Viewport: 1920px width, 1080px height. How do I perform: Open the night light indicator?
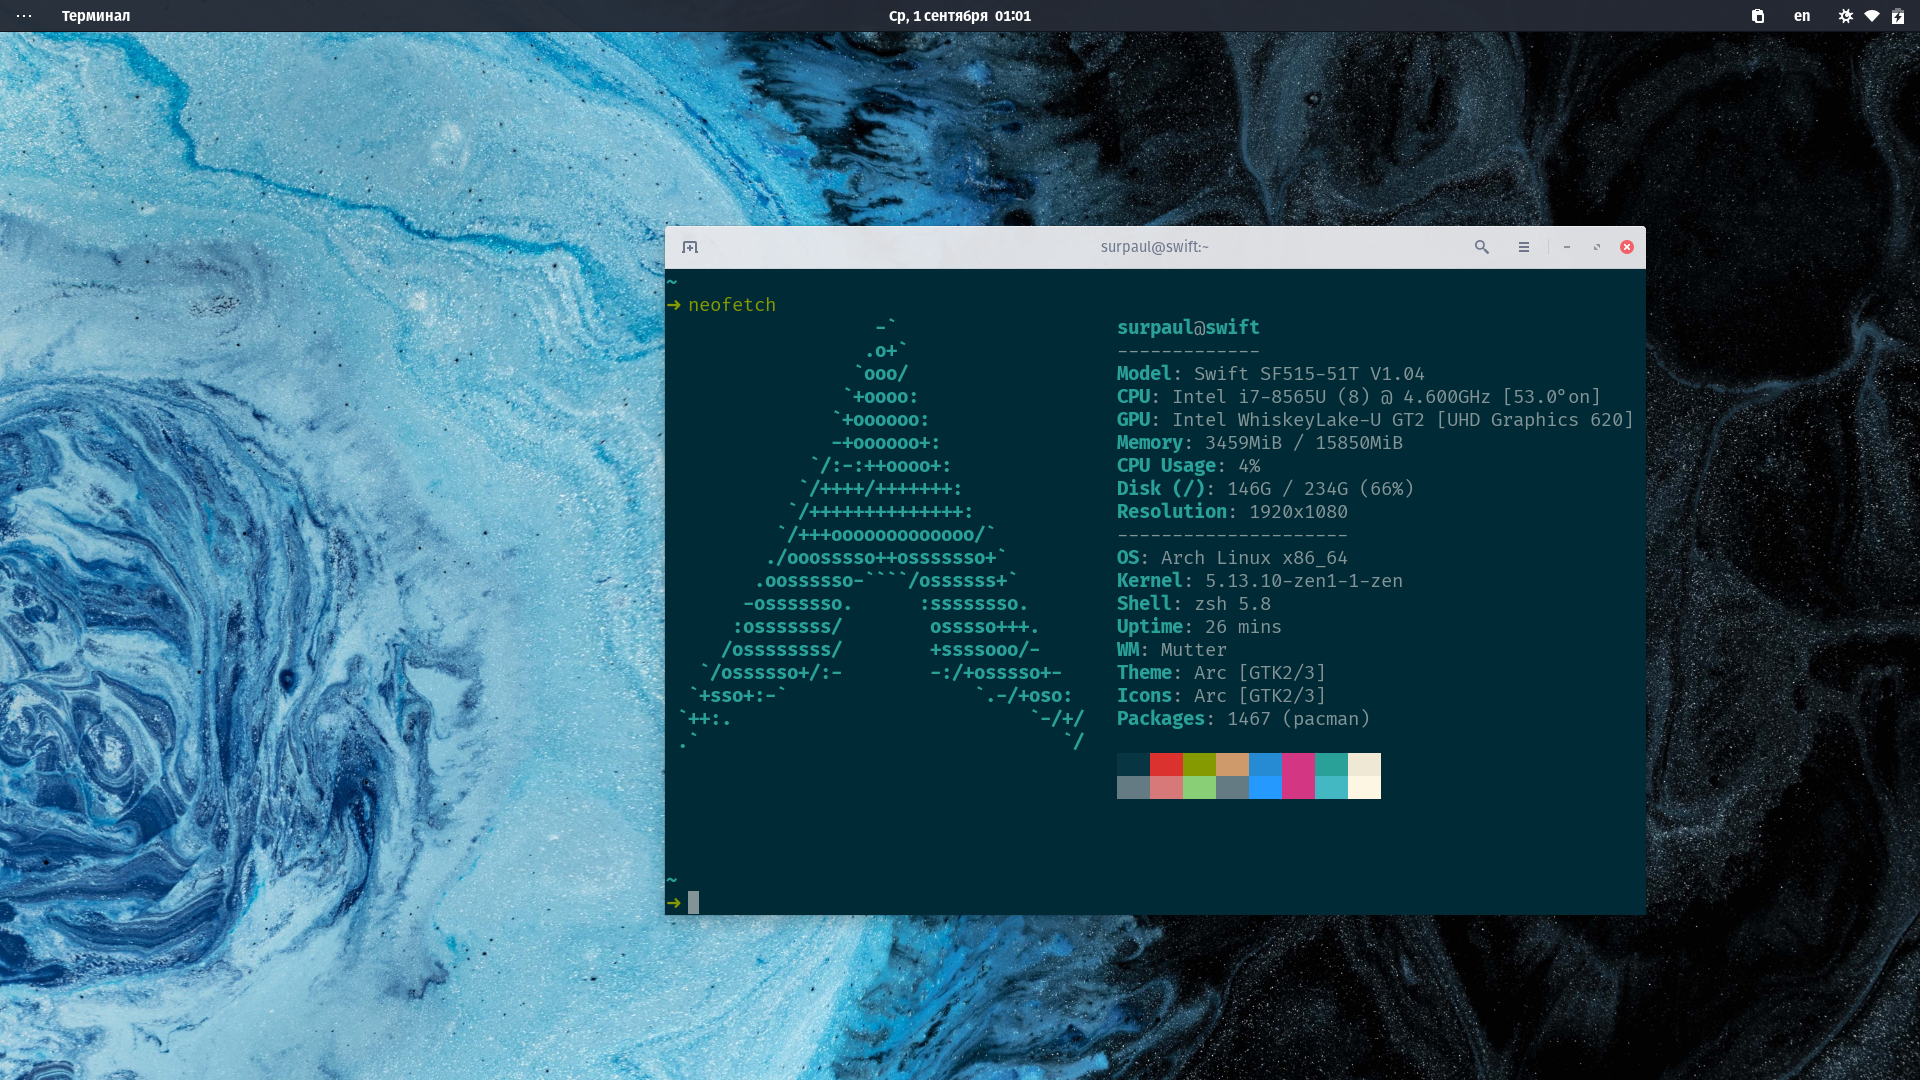tap(1846, 16)
